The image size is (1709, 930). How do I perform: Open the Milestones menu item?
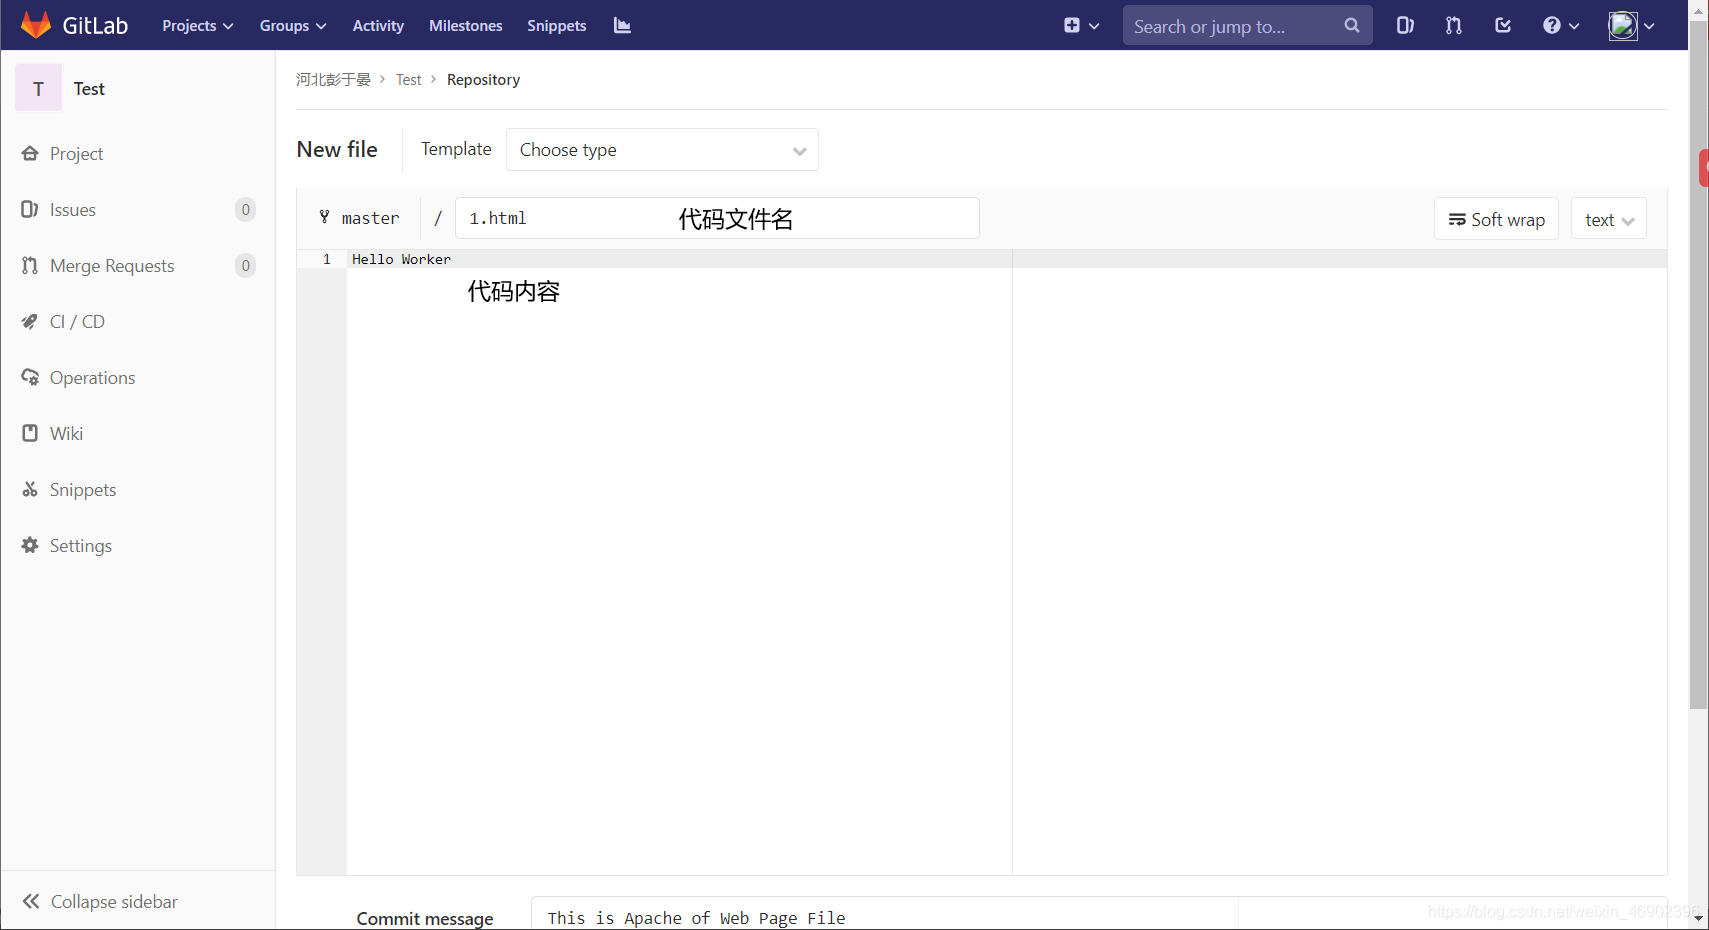coord(465,25)
